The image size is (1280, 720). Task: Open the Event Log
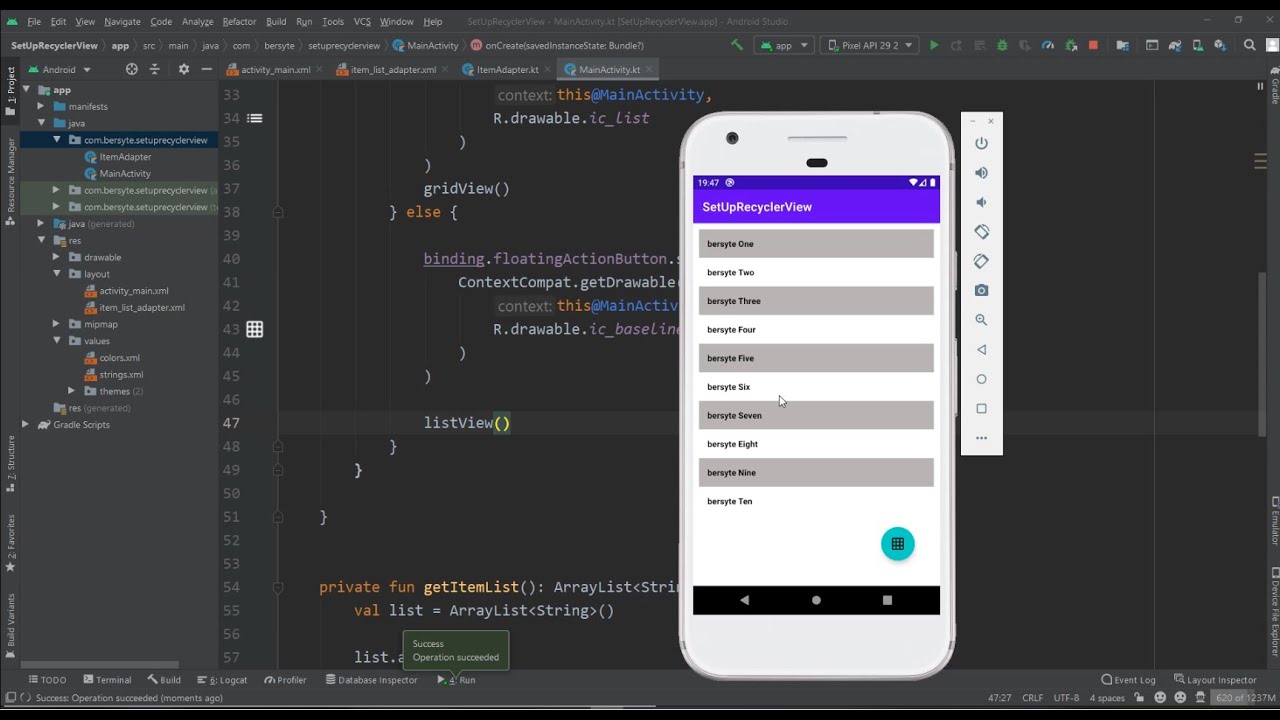(x=1128, y=680)
